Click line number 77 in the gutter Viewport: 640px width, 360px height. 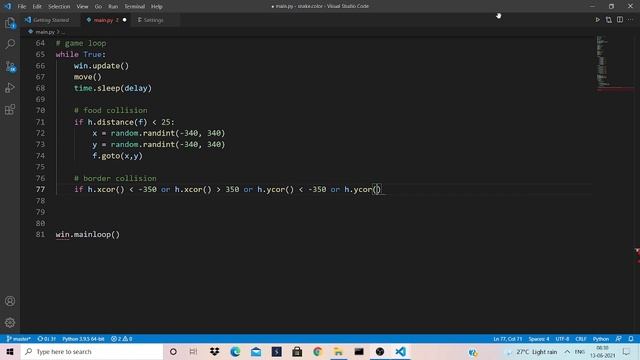[x=40, y=189]
